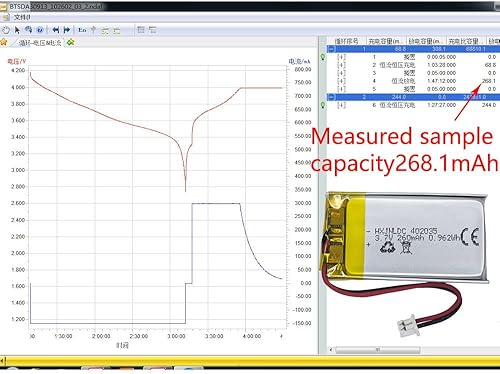Viewport: 500px width, 374px height.
Task: Click the green bulb icon beside cycle 1
Action: (x=323, y=57)
